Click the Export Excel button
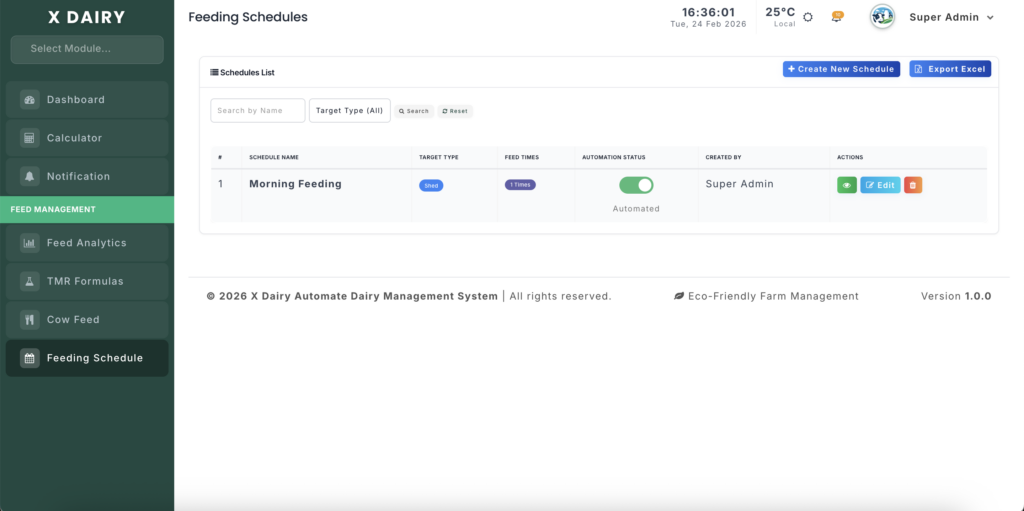 point(949,69)
